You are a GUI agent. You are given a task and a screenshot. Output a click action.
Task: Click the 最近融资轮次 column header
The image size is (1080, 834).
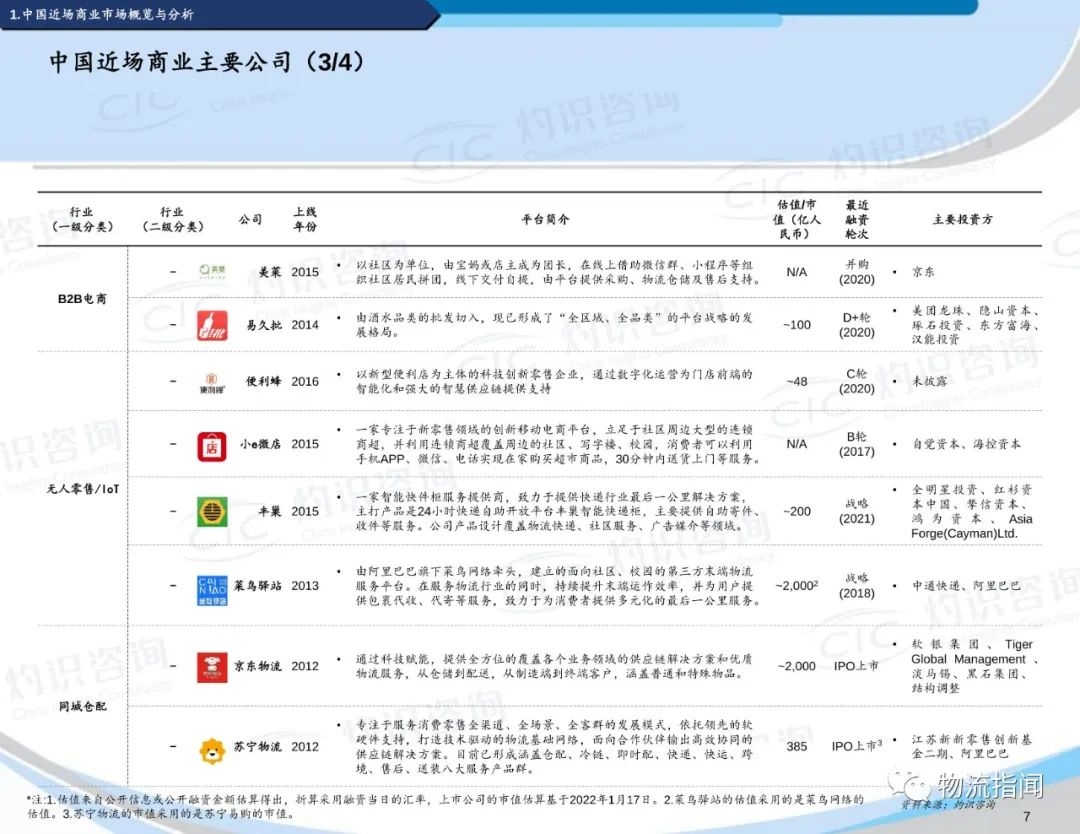856,219
